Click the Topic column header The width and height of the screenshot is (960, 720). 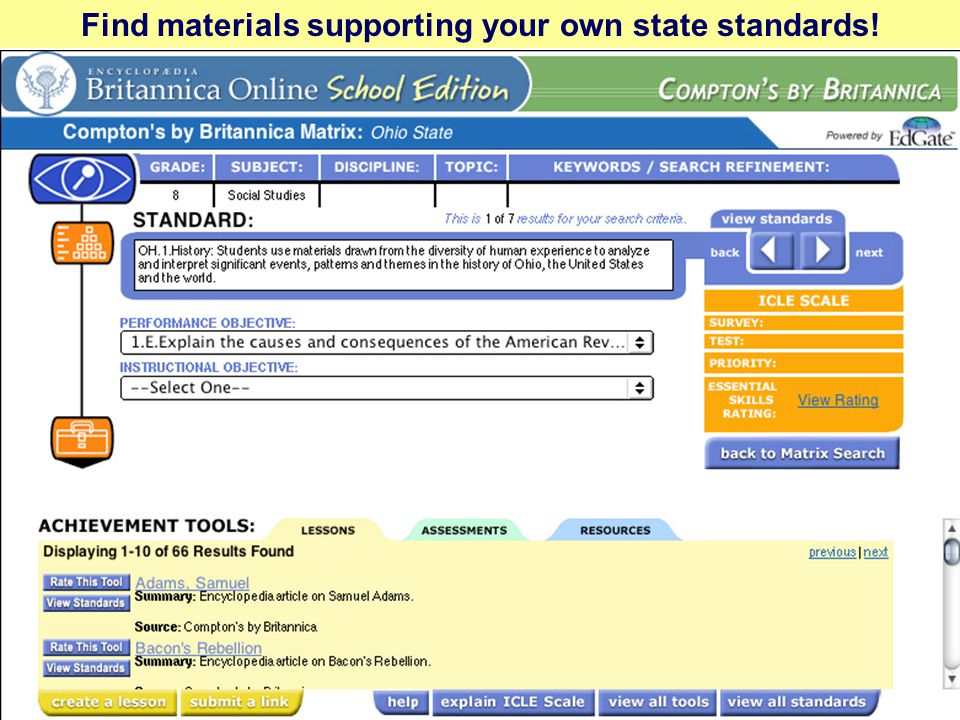point(471,167)
